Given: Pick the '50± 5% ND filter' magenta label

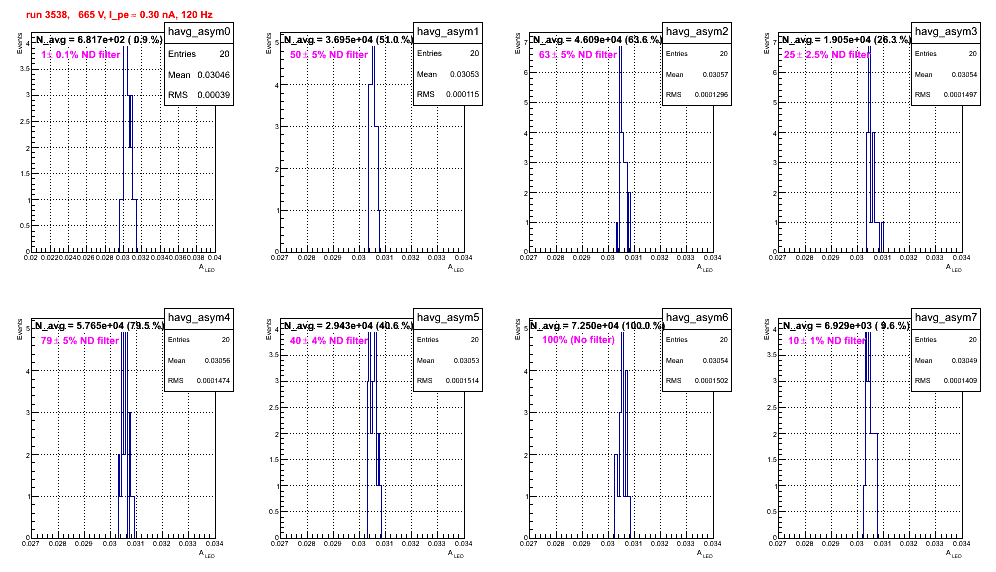Looking at the screenshot, I should pos(329,55).
